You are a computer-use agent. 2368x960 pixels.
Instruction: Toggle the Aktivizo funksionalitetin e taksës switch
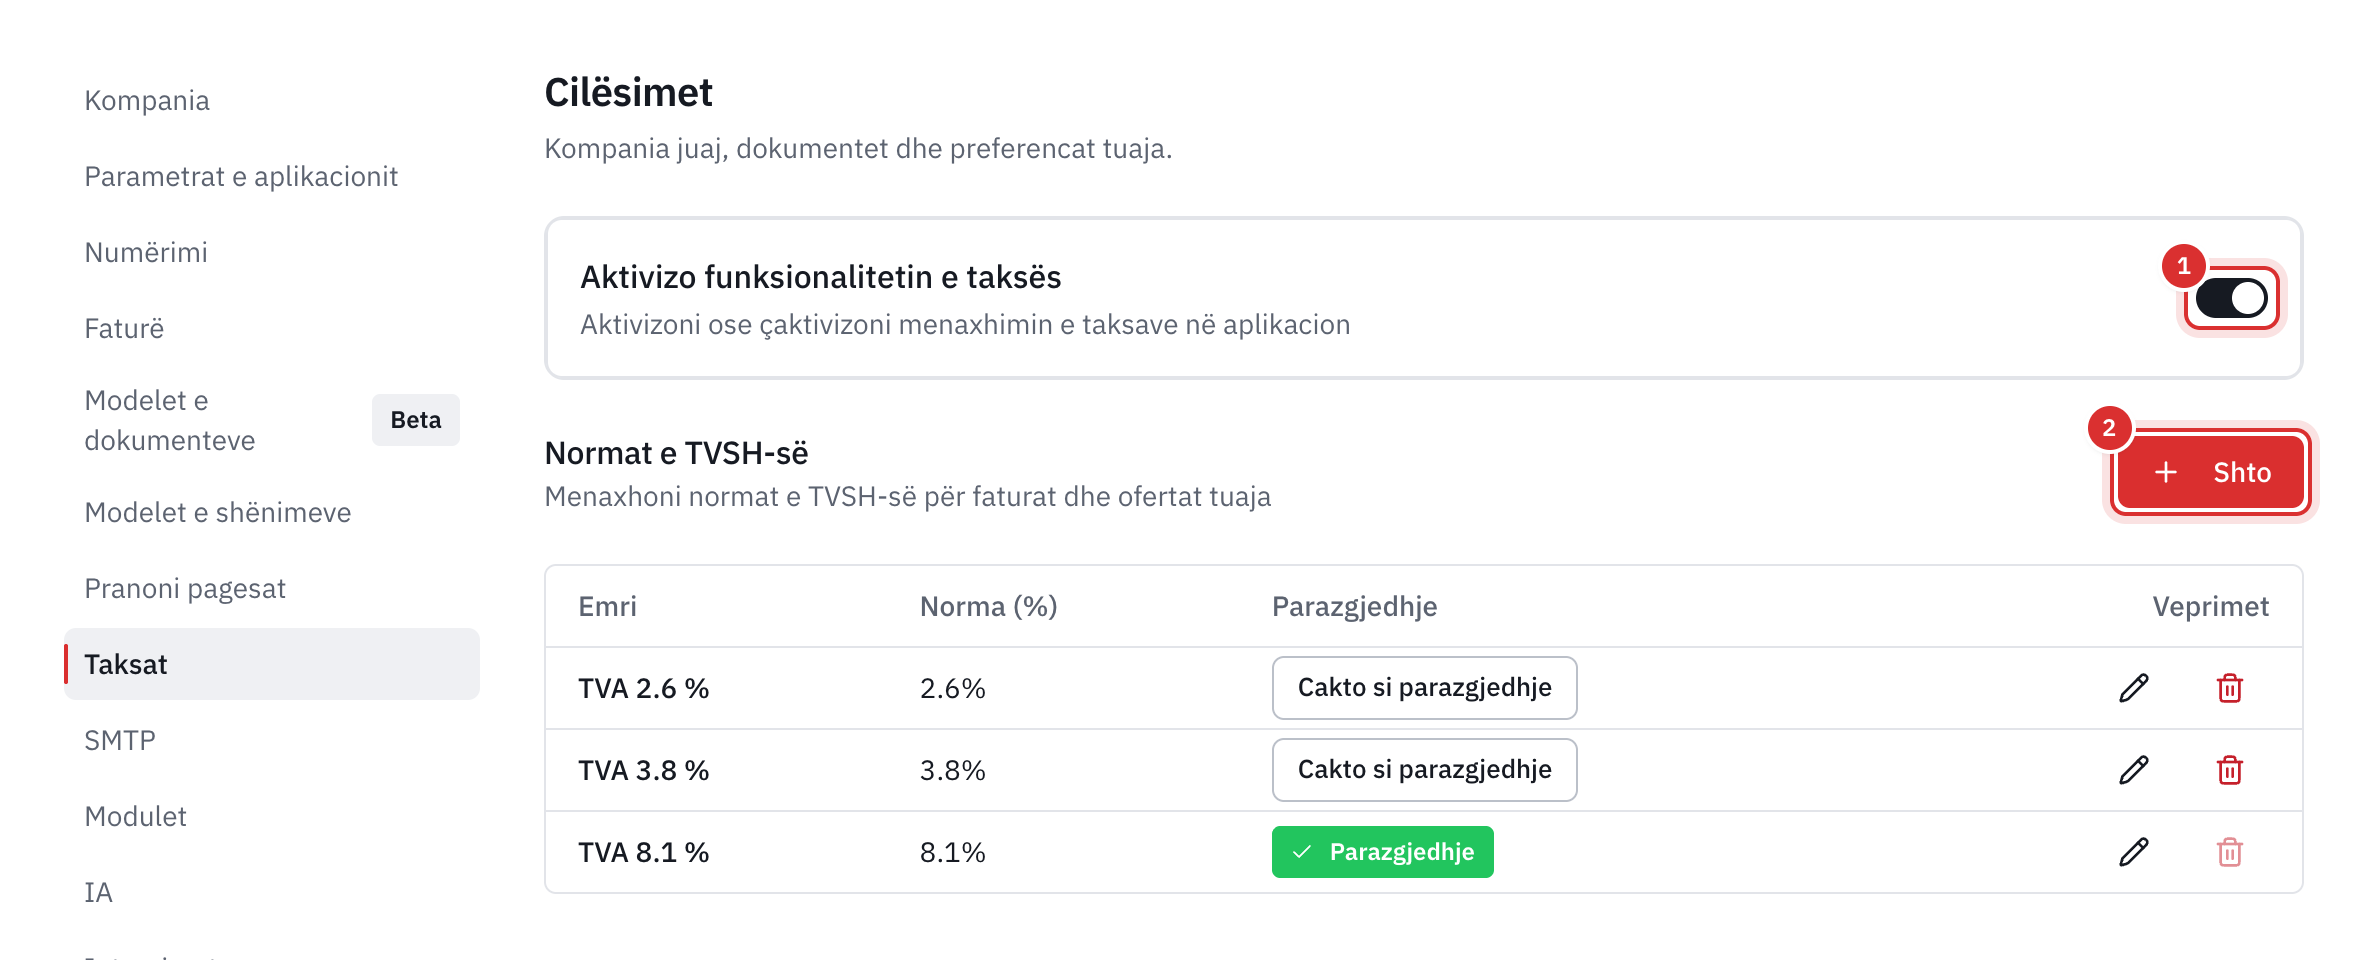click(2231, 298)
